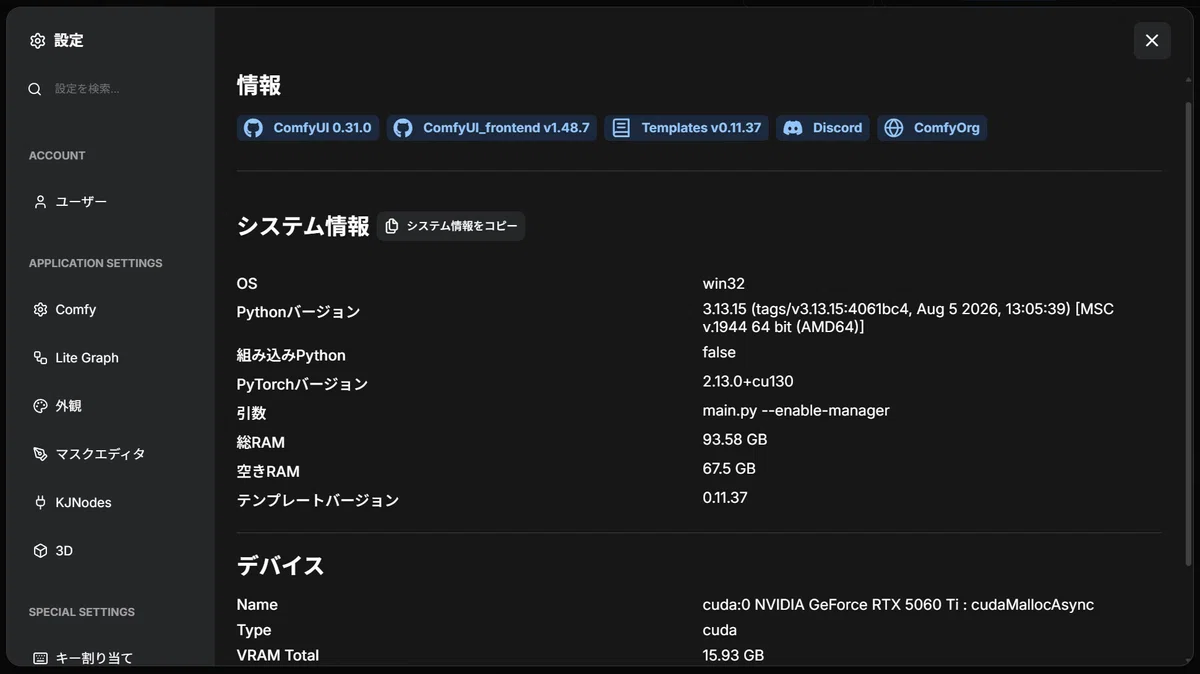Open the 3D settings category
Viewport: 1200px width, 674px height.
click(x=110, y=551)
